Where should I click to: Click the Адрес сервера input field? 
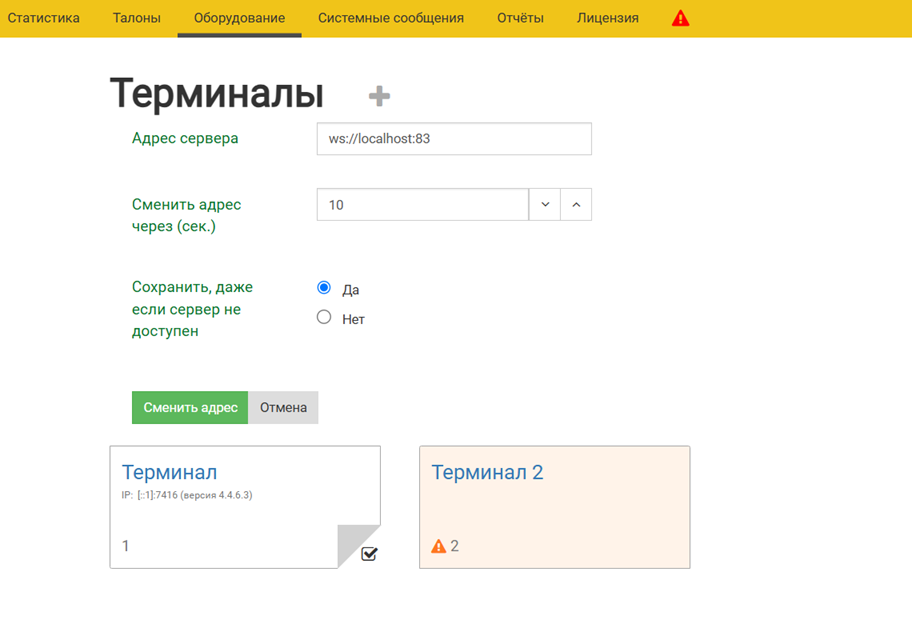[454, 139]
